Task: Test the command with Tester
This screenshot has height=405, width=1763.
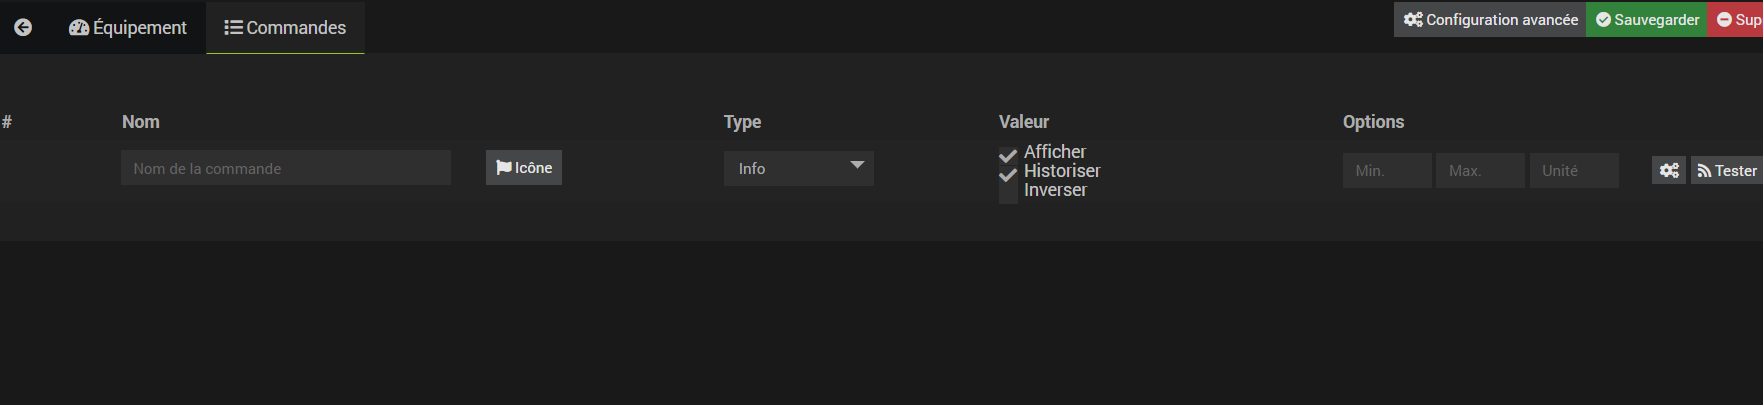Action: (1726, 171)
